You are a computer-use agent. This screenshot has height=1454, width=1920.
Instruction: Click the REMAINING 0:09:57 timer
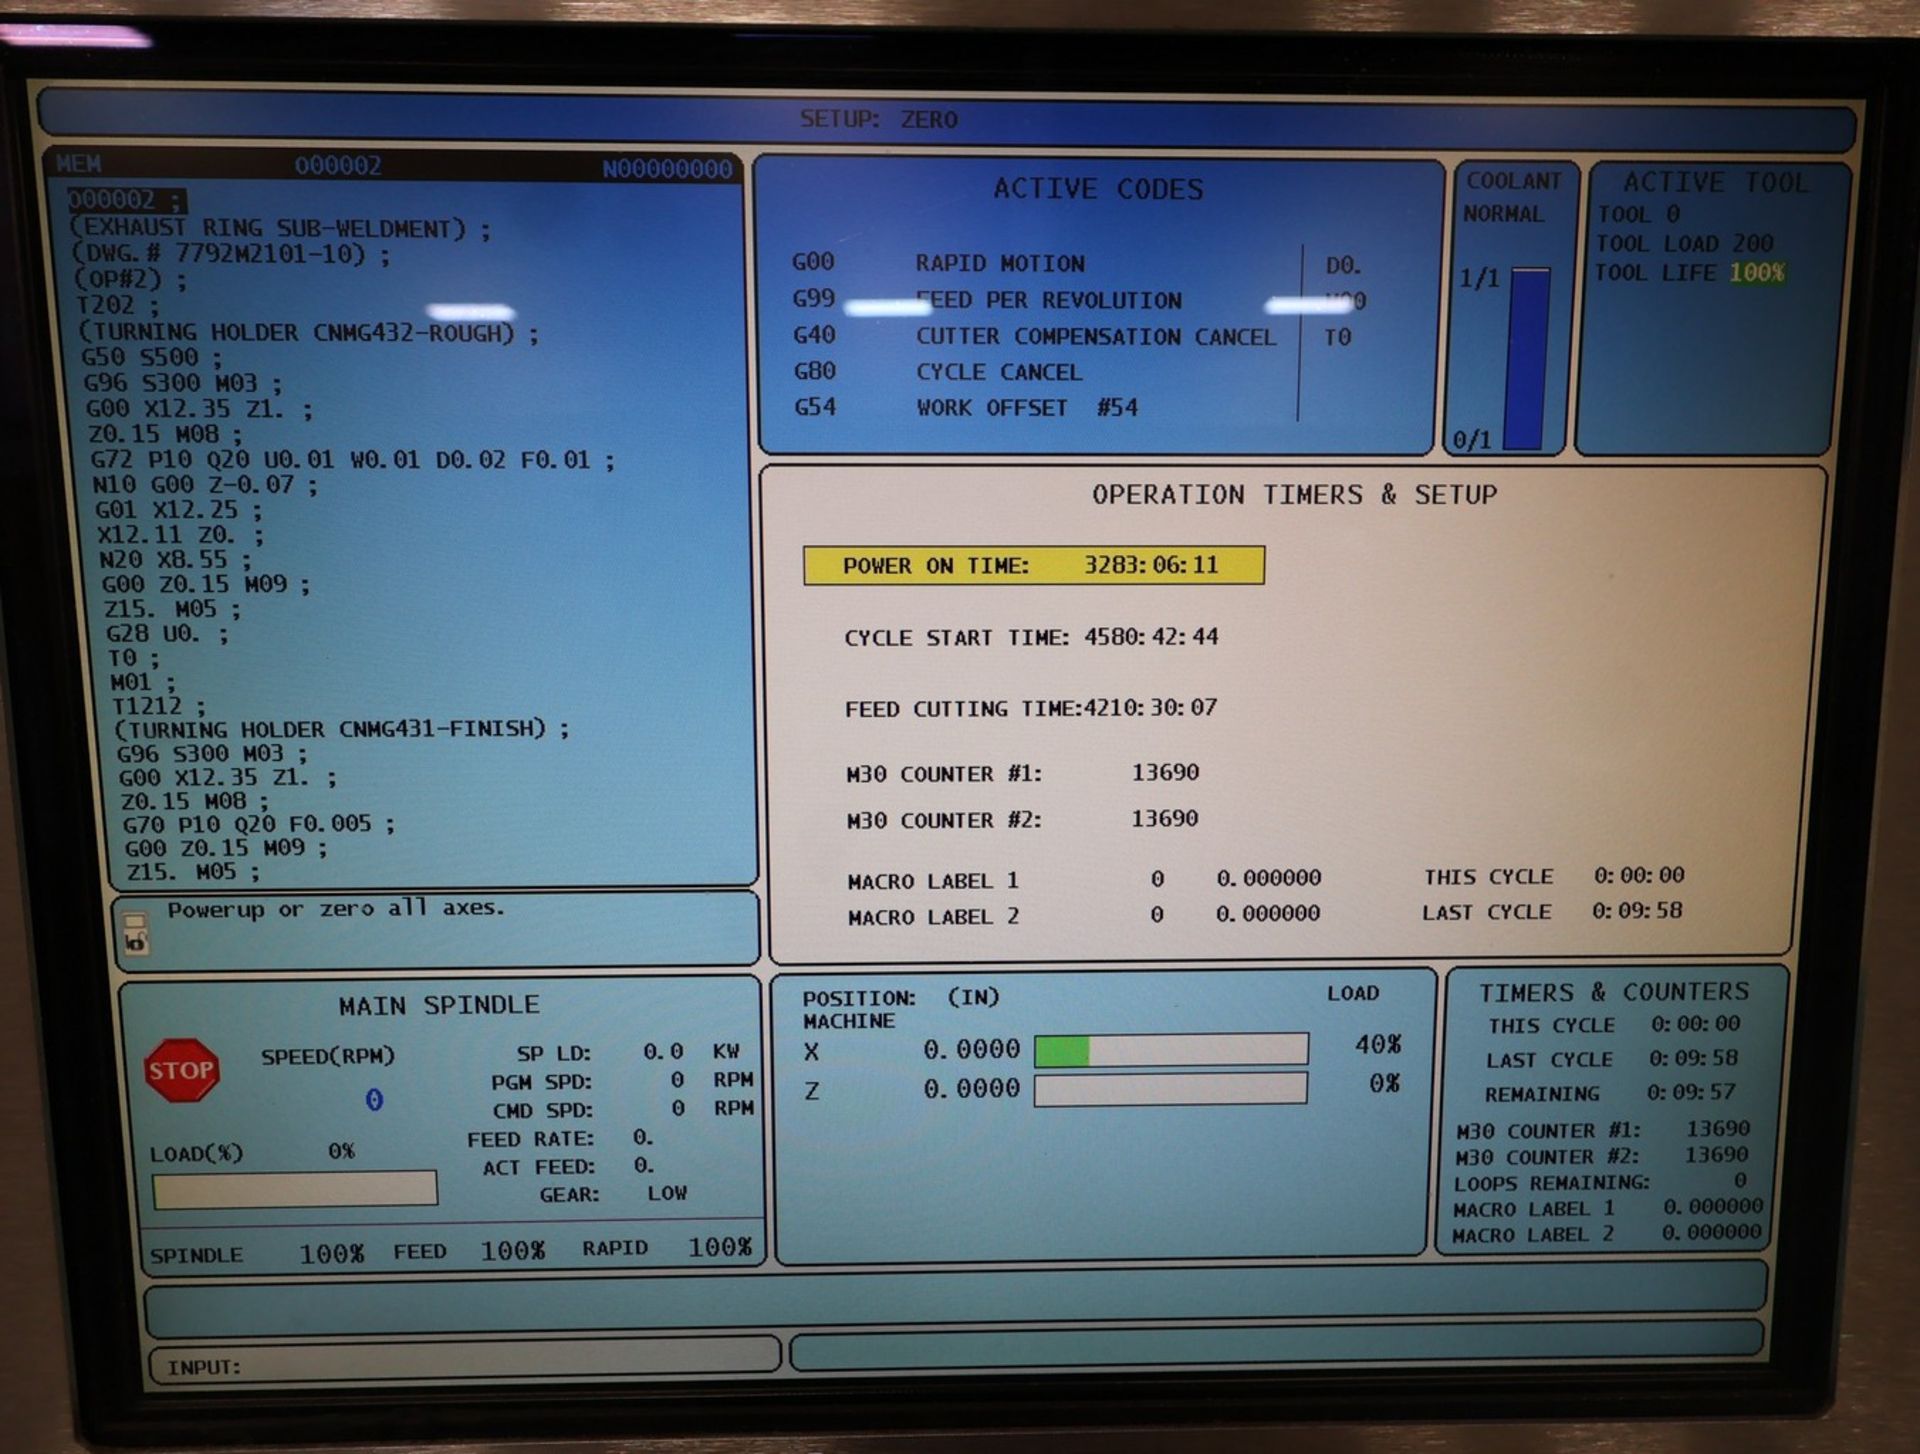[1610, 1093]
